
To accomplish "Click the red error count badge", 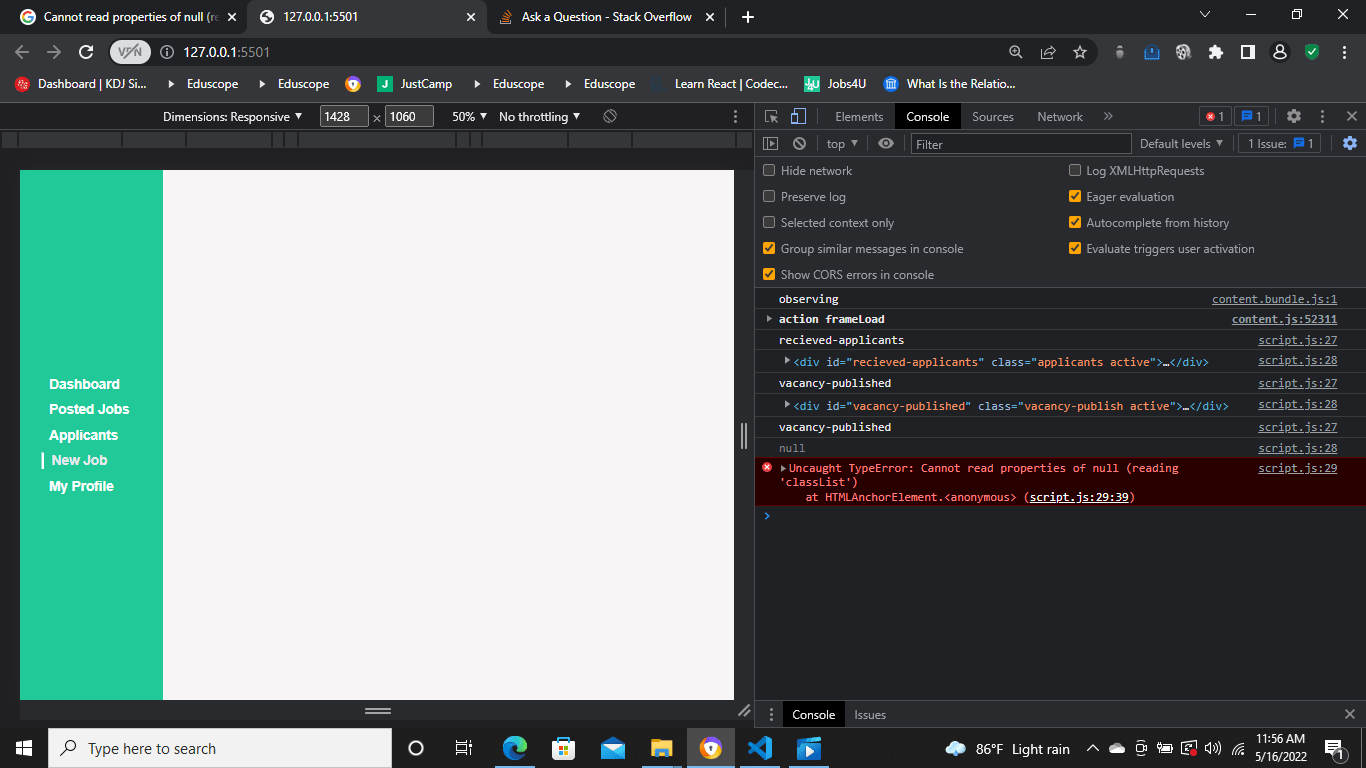I will (1215, 117).
